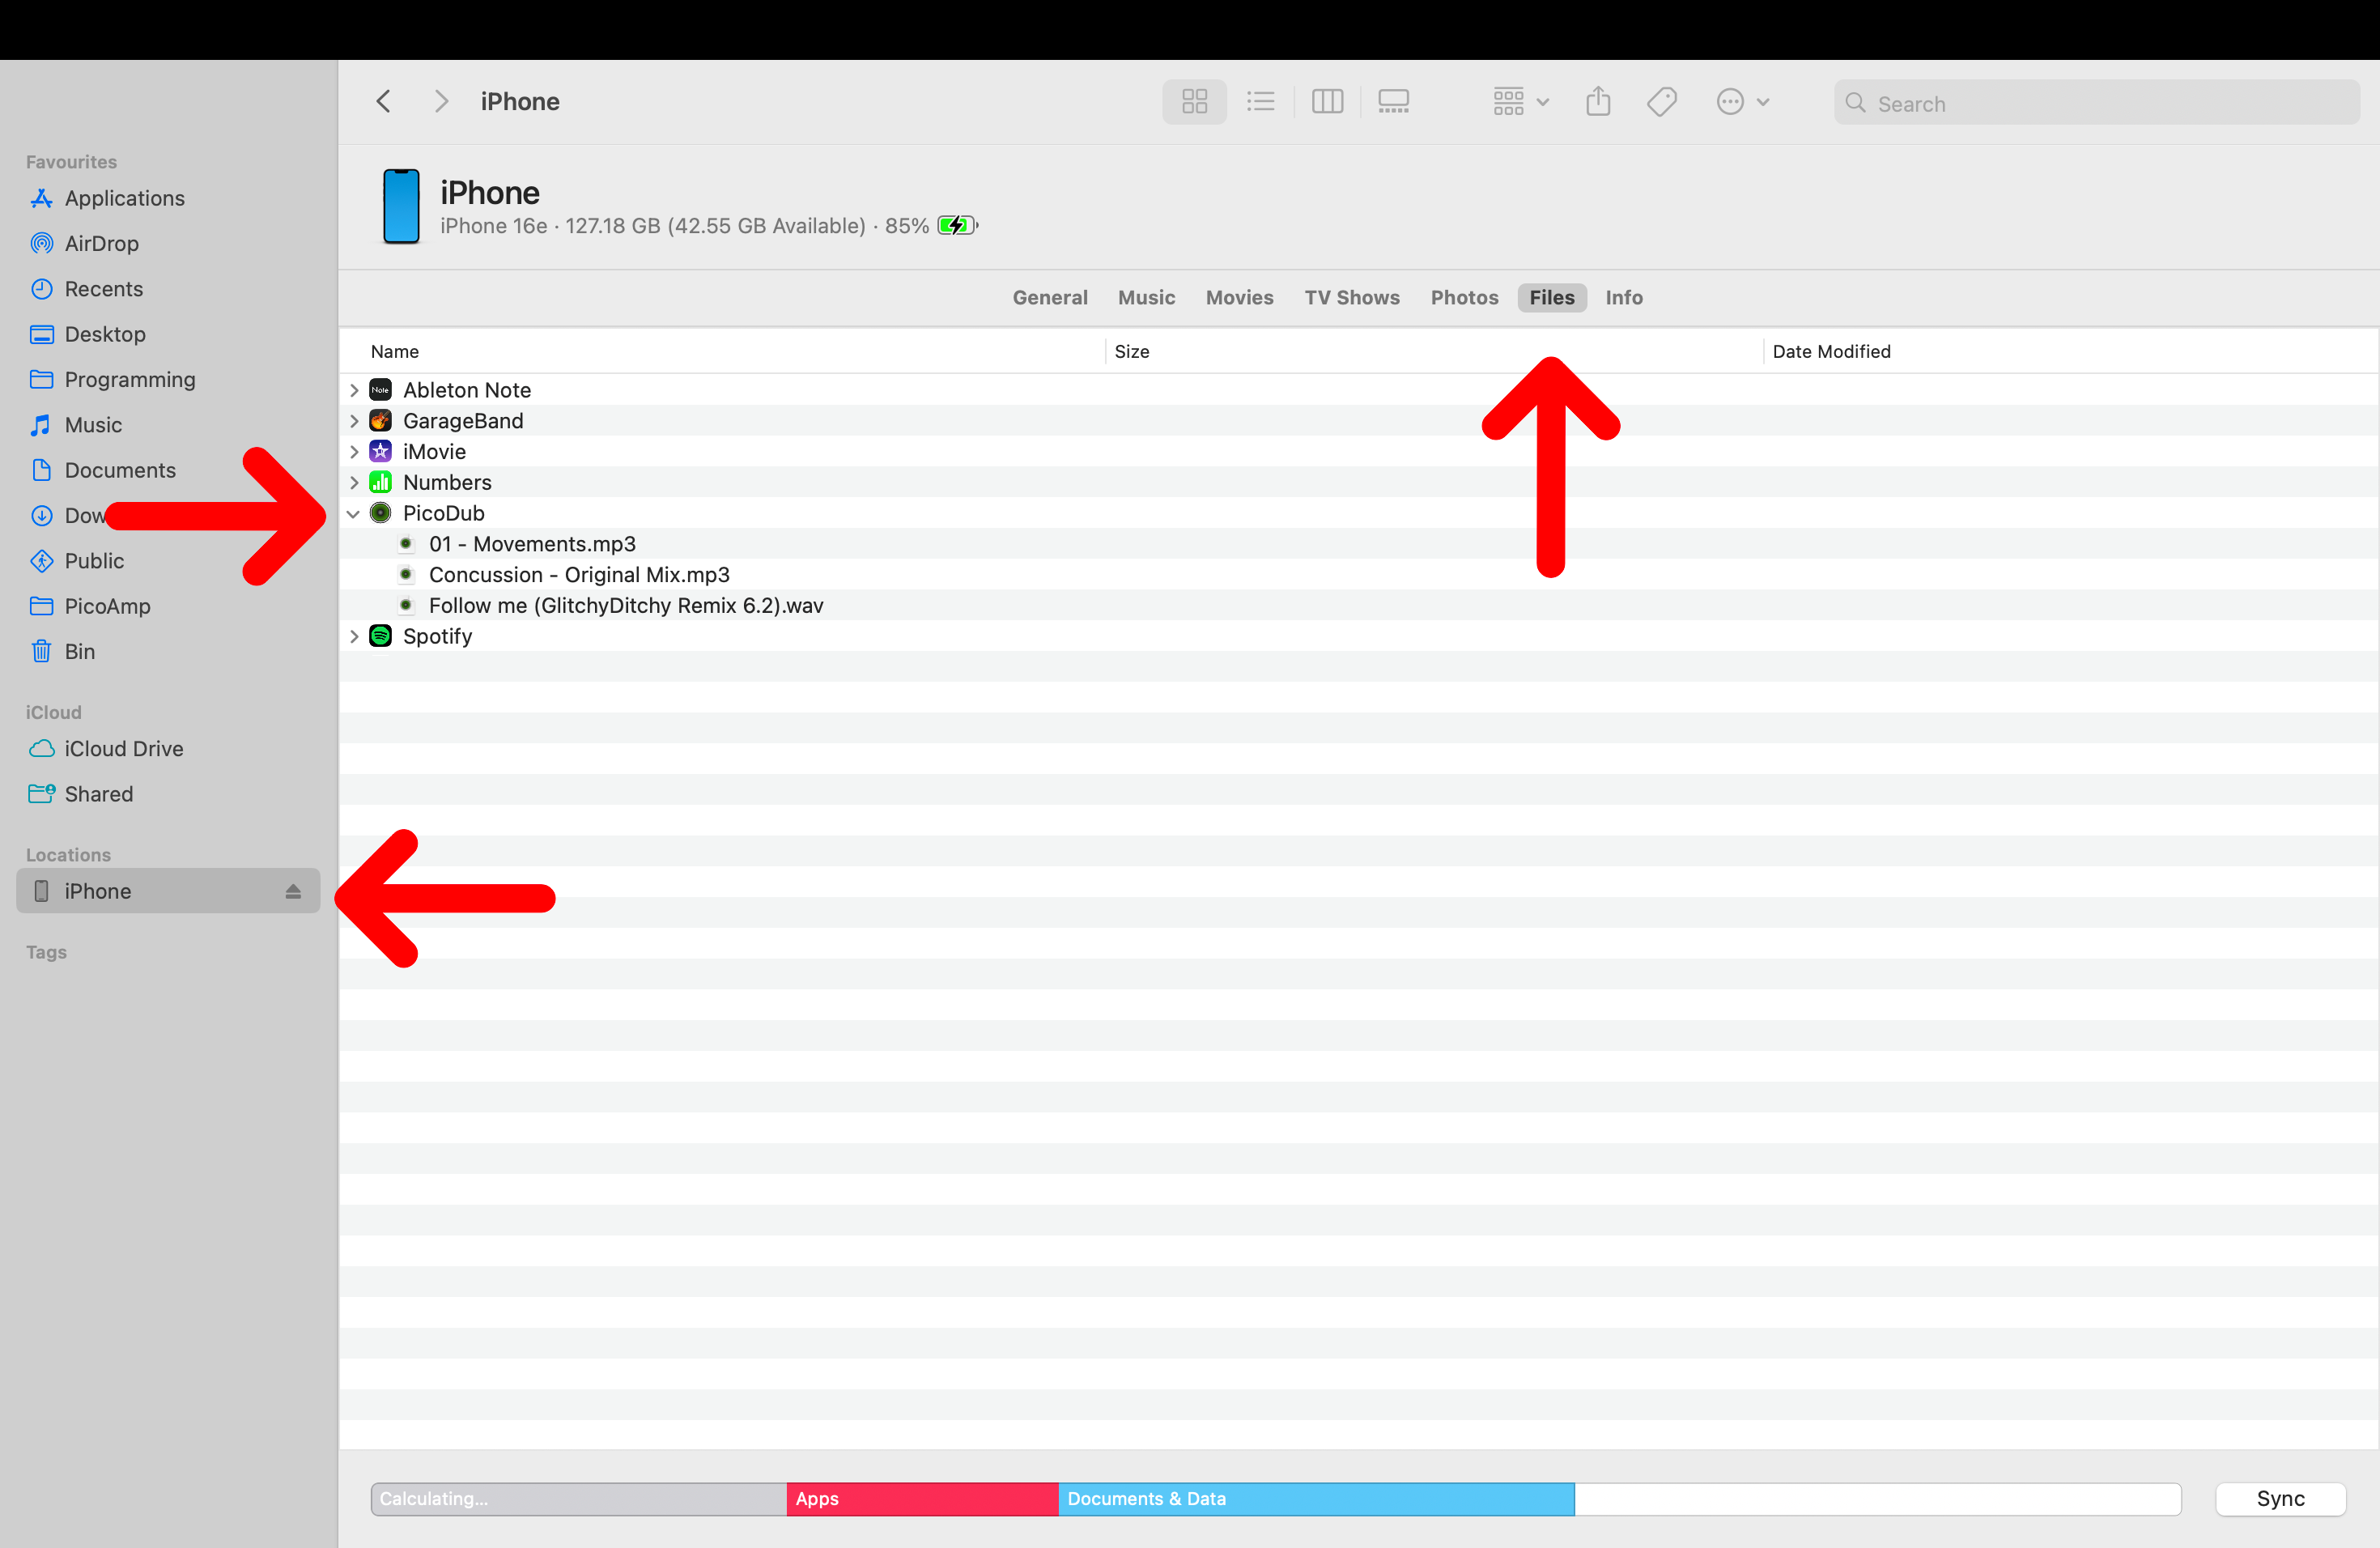Expand the Numbers row
This screenshot has height=1548, width=2380.
point(354,483)
